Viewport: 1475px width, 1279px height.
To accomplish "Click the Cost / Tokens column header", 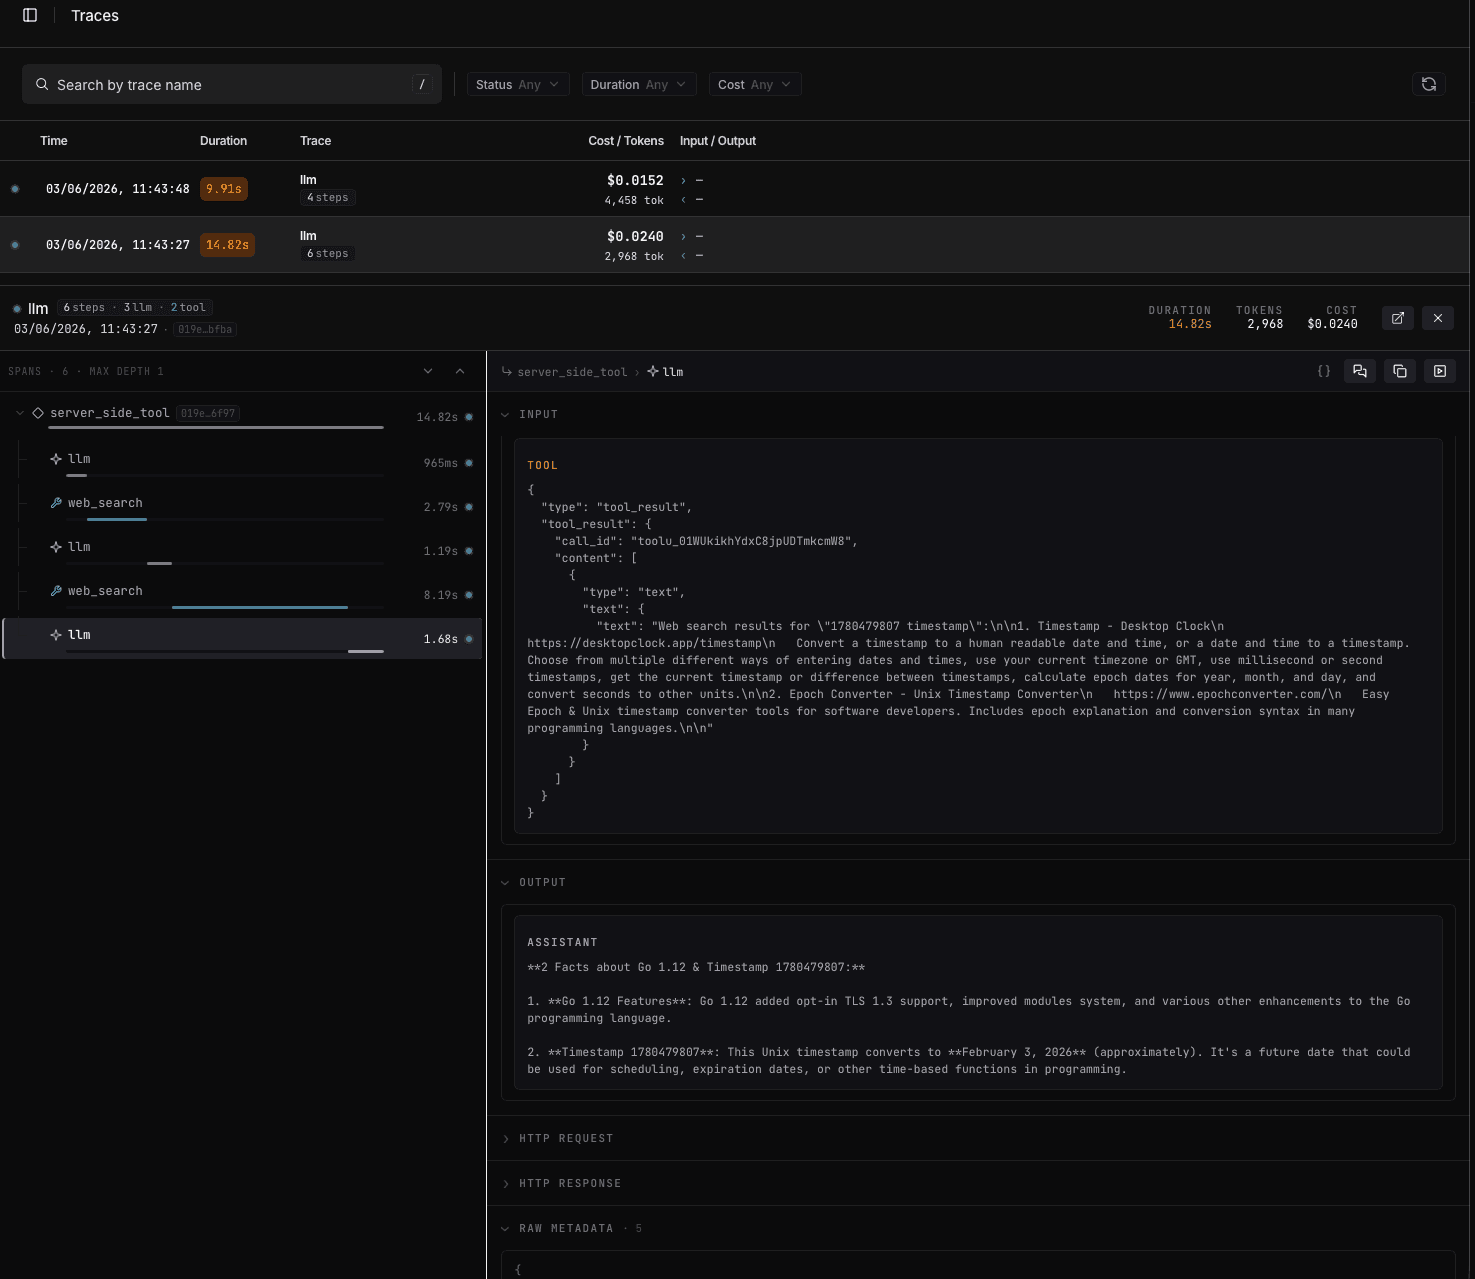I will click(x=626, y=141).
